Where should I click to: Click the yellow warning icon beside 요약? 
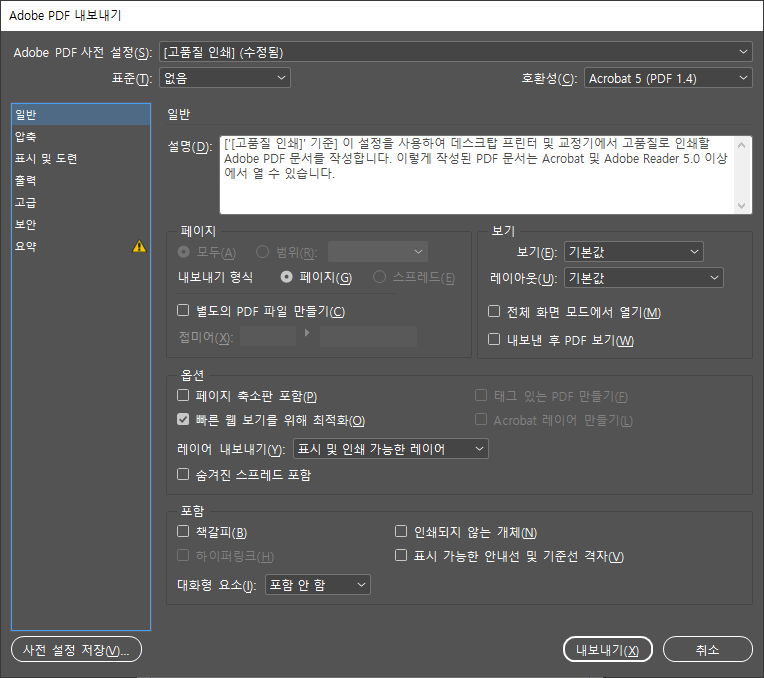point(139,247)
